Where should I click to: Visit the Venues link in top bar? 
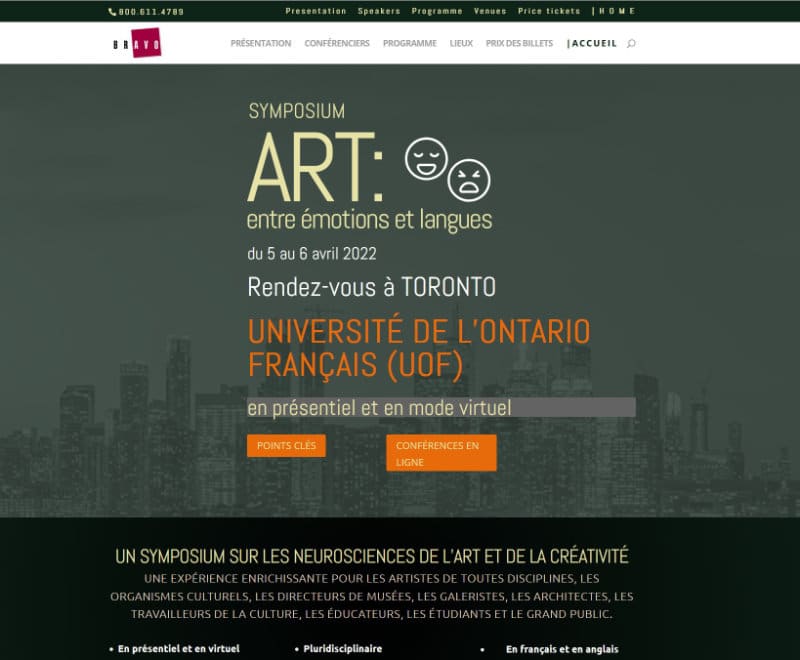(x=490, y=11)
